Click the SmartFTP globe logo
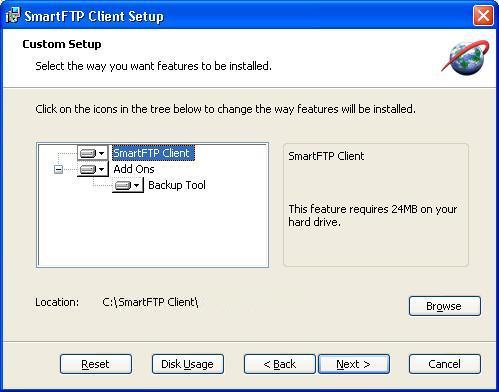Viewport: 499px width, 392px height. click(x=466, y=57)
